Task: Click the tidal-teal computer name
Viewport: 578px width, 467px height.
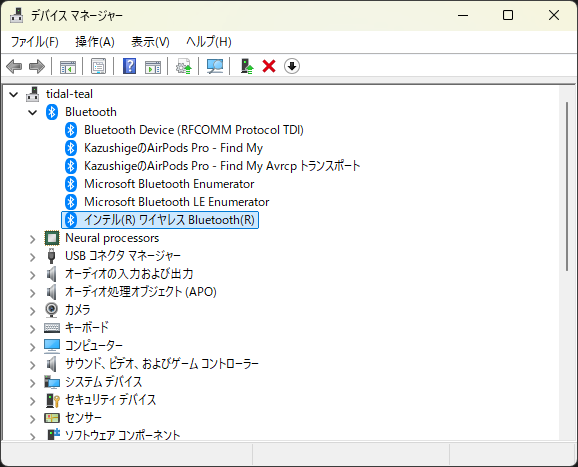Action: [x=69, y=94]
